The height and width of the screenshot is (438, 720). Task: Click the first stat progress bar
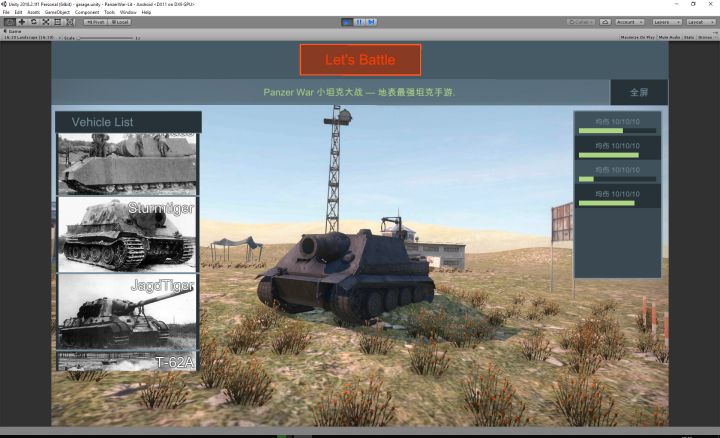point(617,131)
